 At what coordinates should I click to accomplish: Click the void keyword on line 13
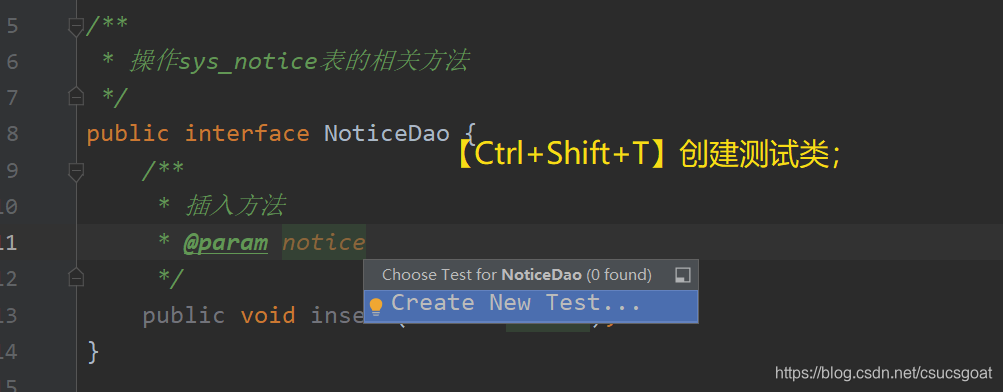tap(268, 315)
